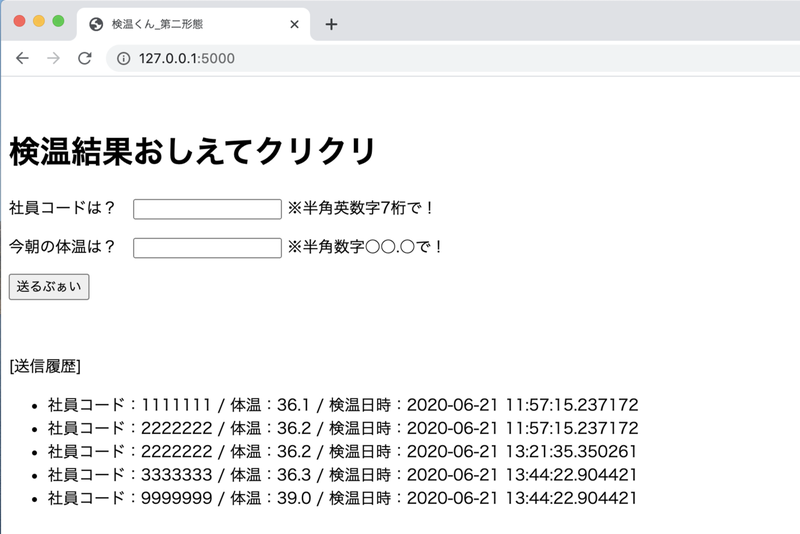View site information icon in address bar
Screen dimensions: 800x534
tap(123, 59)
